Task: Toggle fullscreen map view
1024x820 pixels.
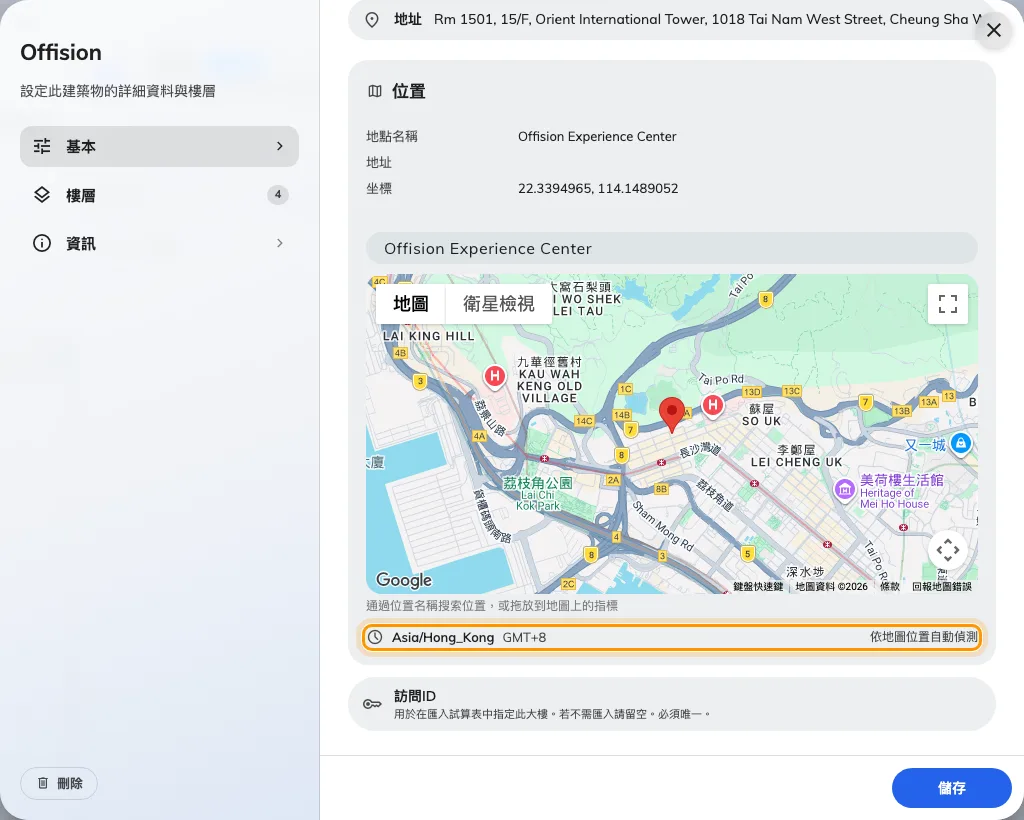Action: pos(948,304)
